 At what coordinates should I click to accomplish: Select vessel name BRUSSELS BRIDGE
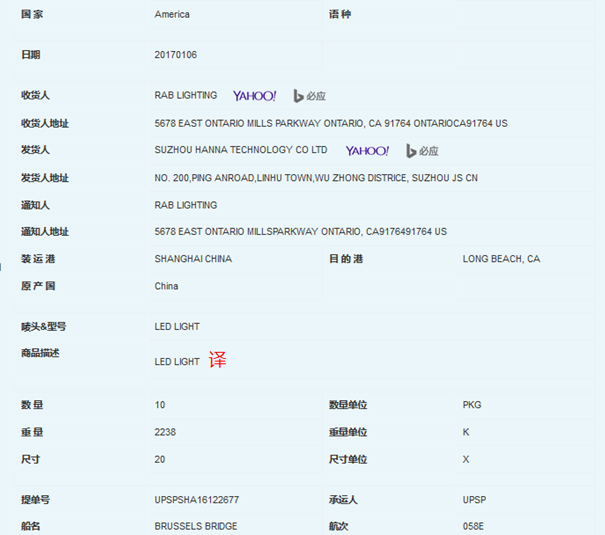point(196,526)
